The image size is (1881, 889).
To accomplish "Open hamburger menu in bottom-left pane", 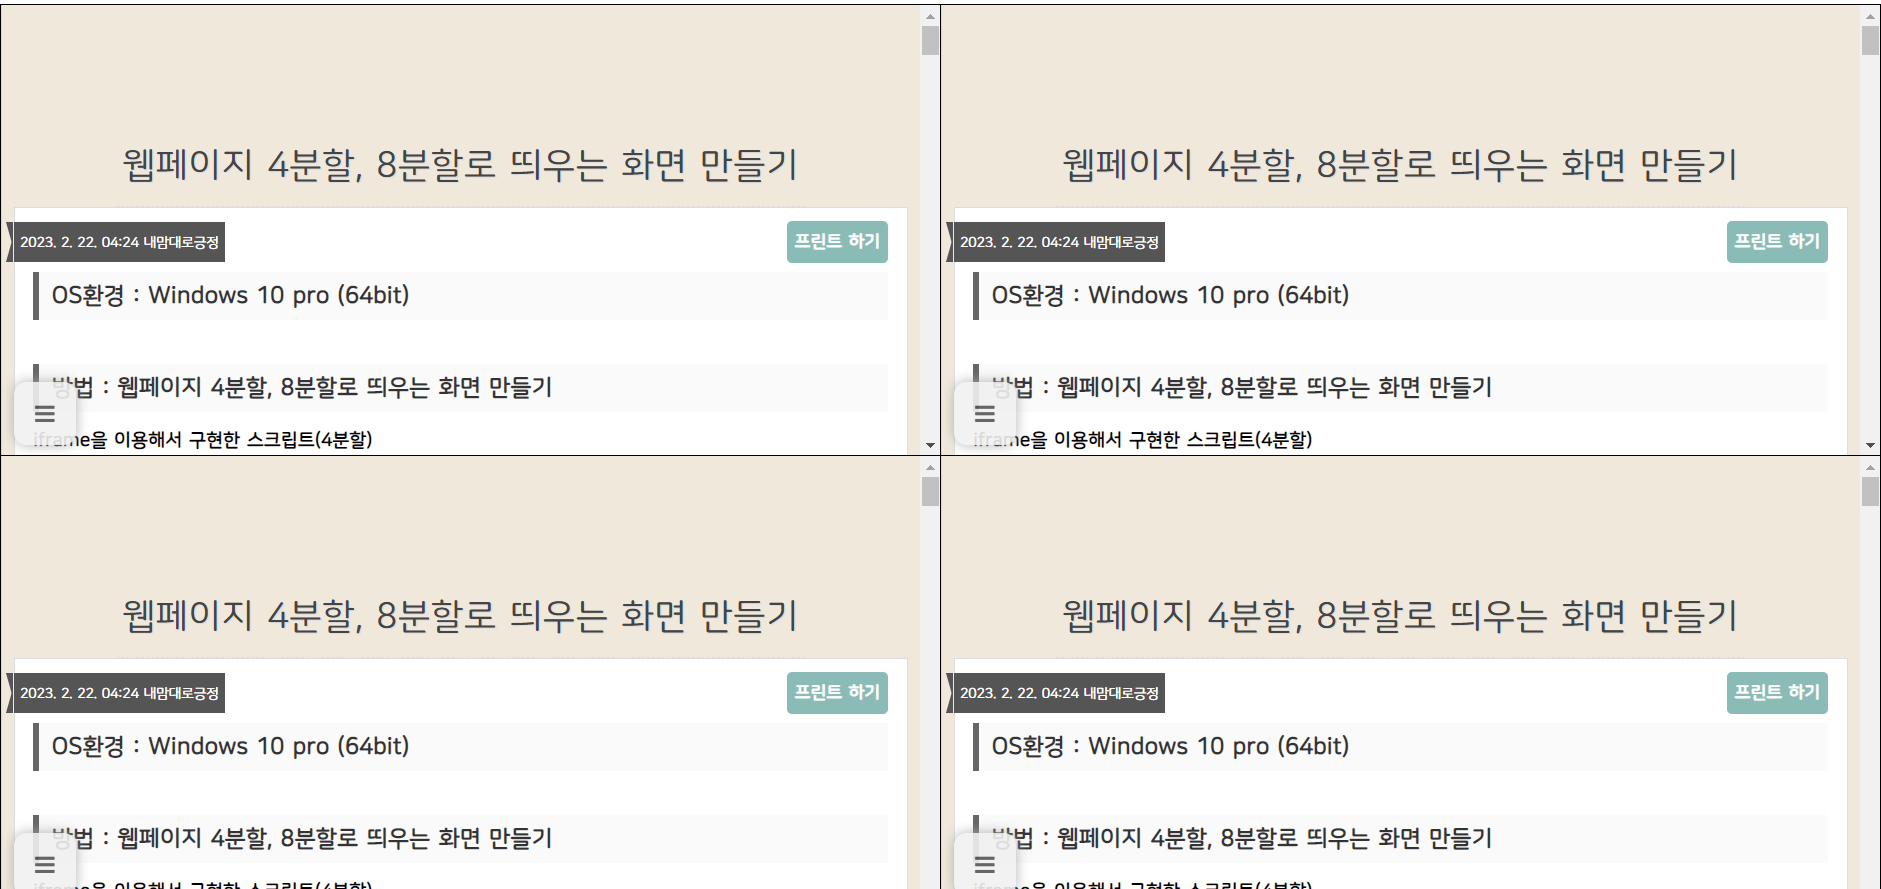I will click(x=45, y=864).
